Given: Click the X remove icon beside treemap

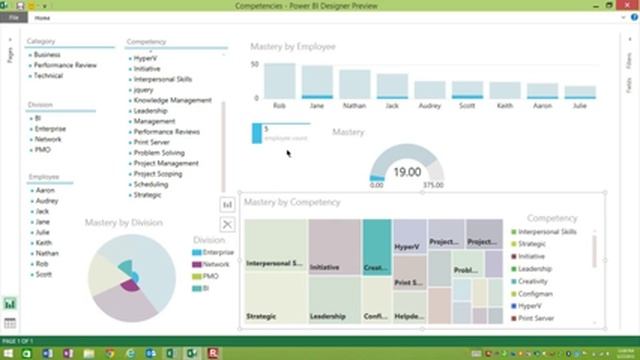Looking at the screenshot, I should [227, 224].
